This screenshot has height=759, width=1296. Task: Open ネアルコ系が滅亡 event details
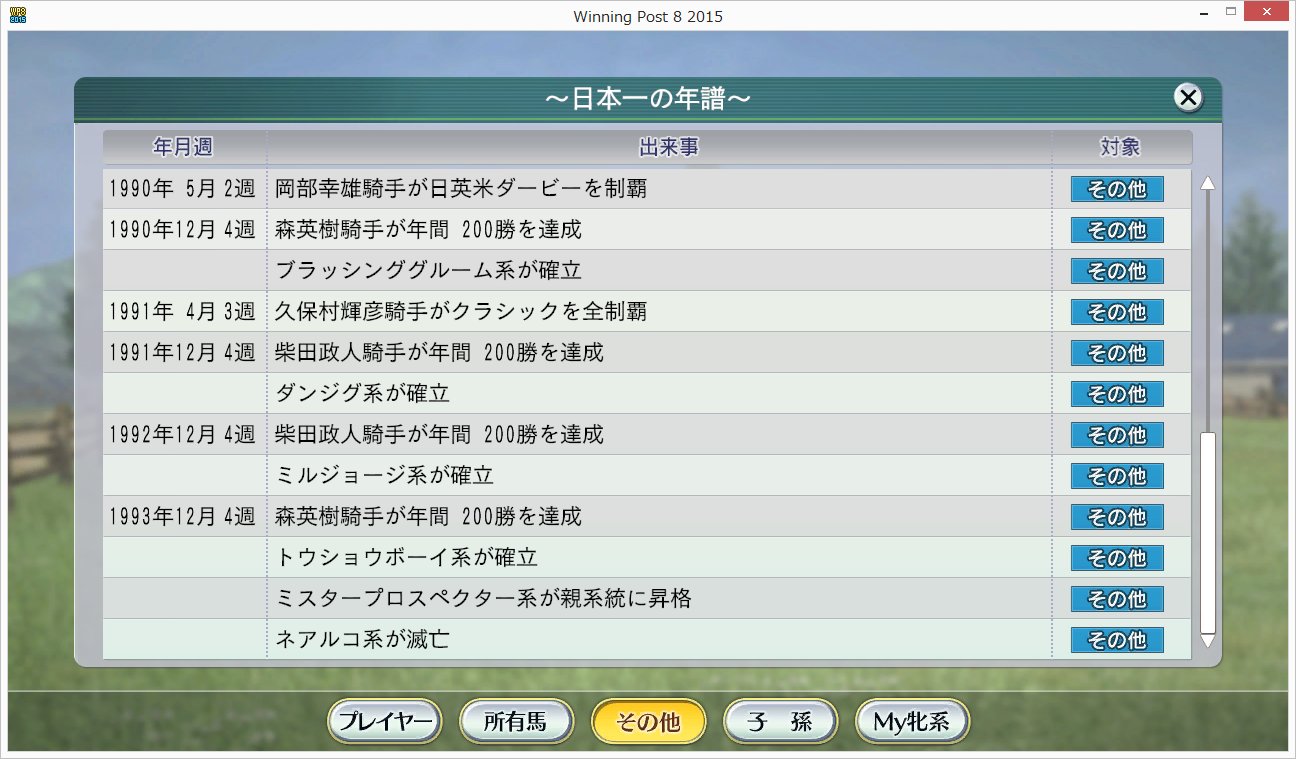[x=1117, y=640]
